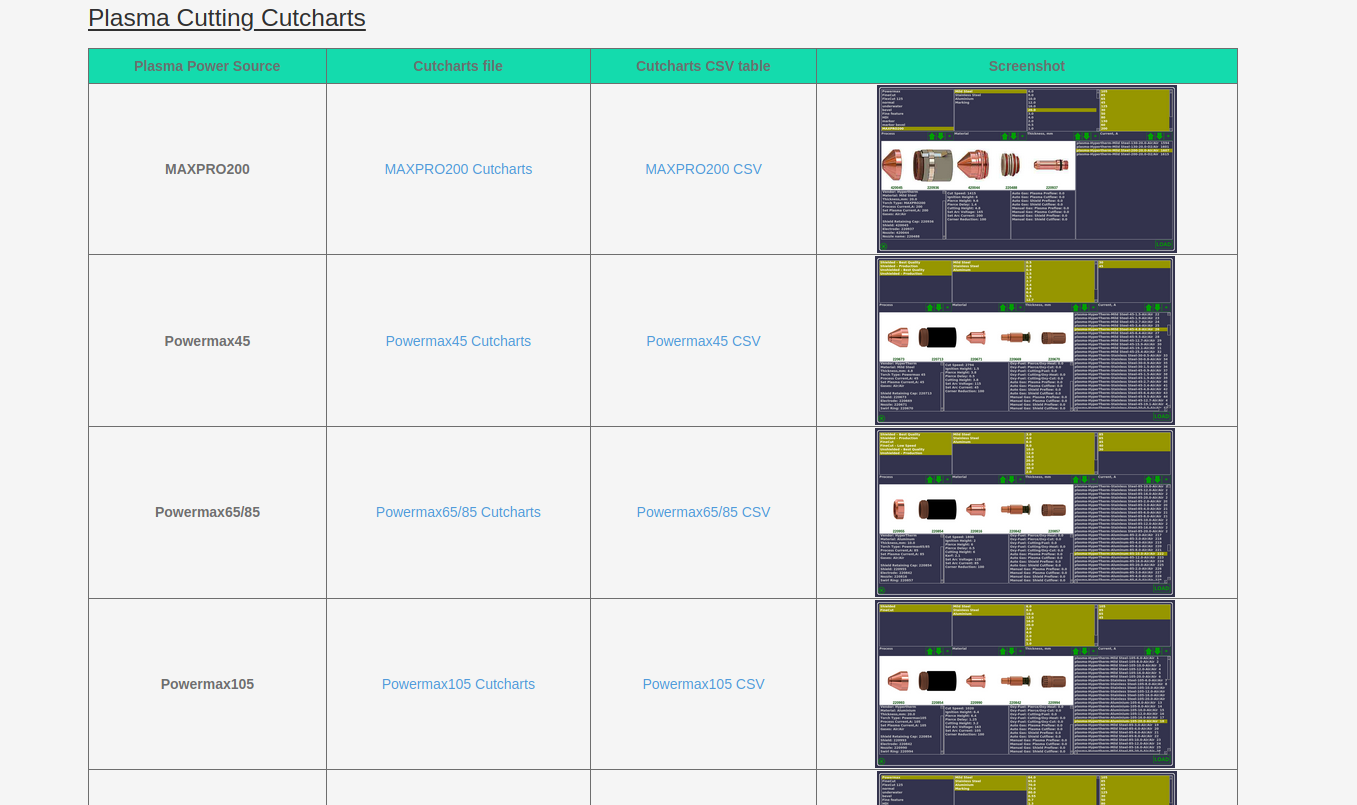Click the Cutcharts CSV table column header
This screenshot has width=1357, height=805.
[703, 66]
